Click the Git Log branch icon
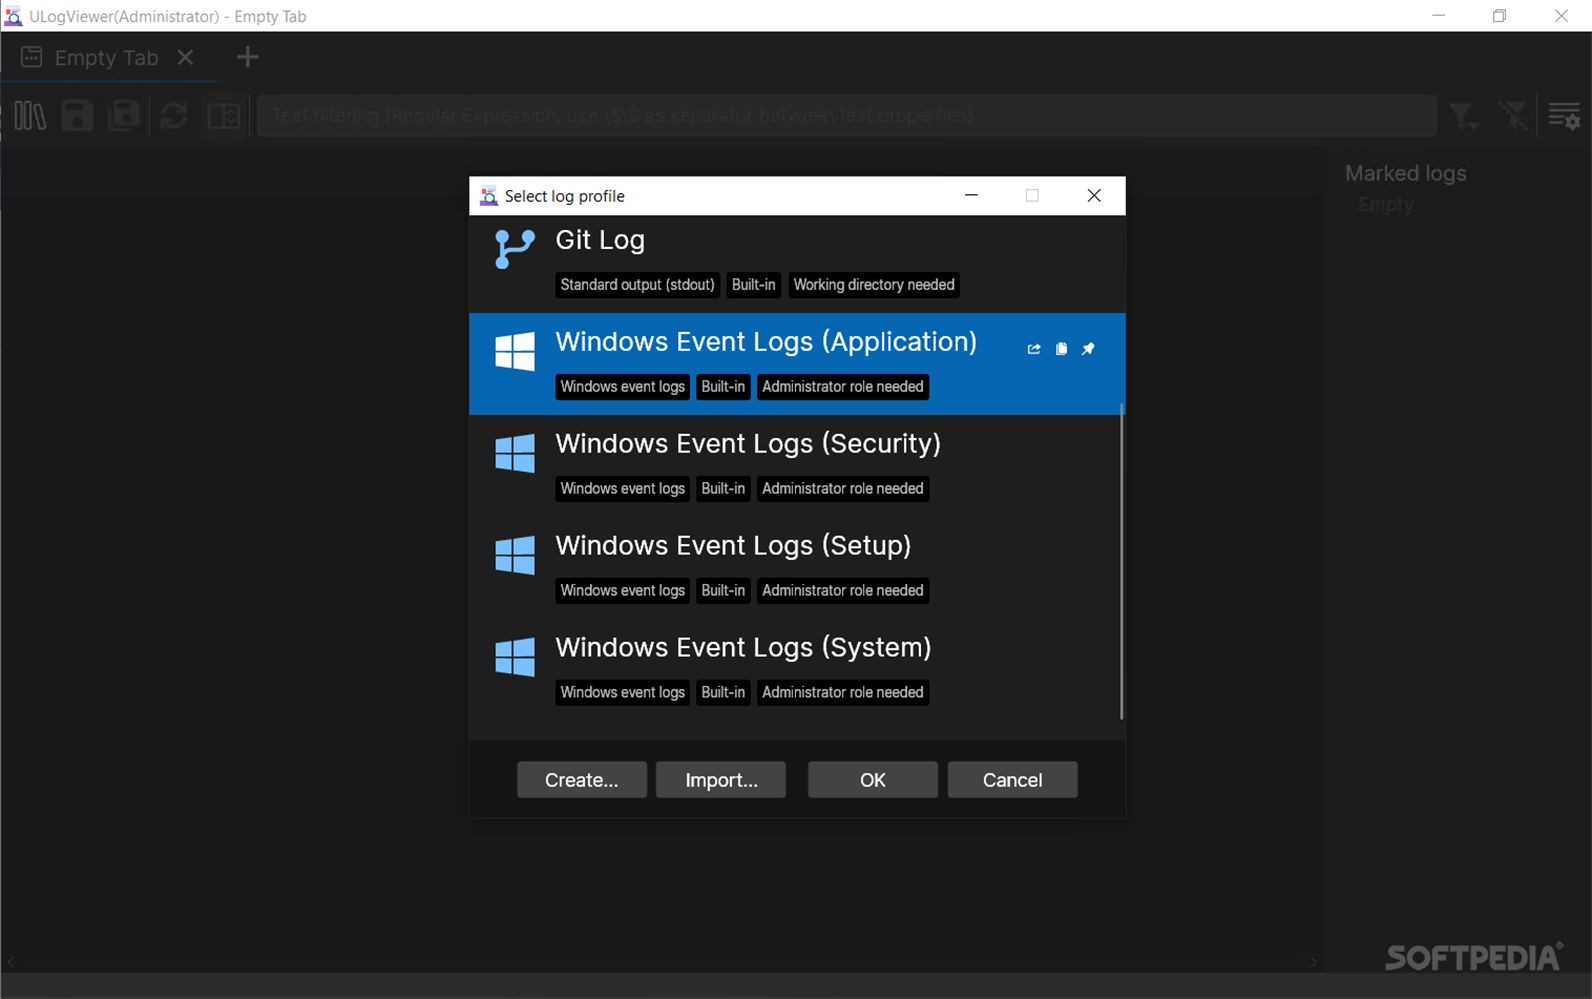The height and width of the screenshot is (999, 1592). (515, 249)
